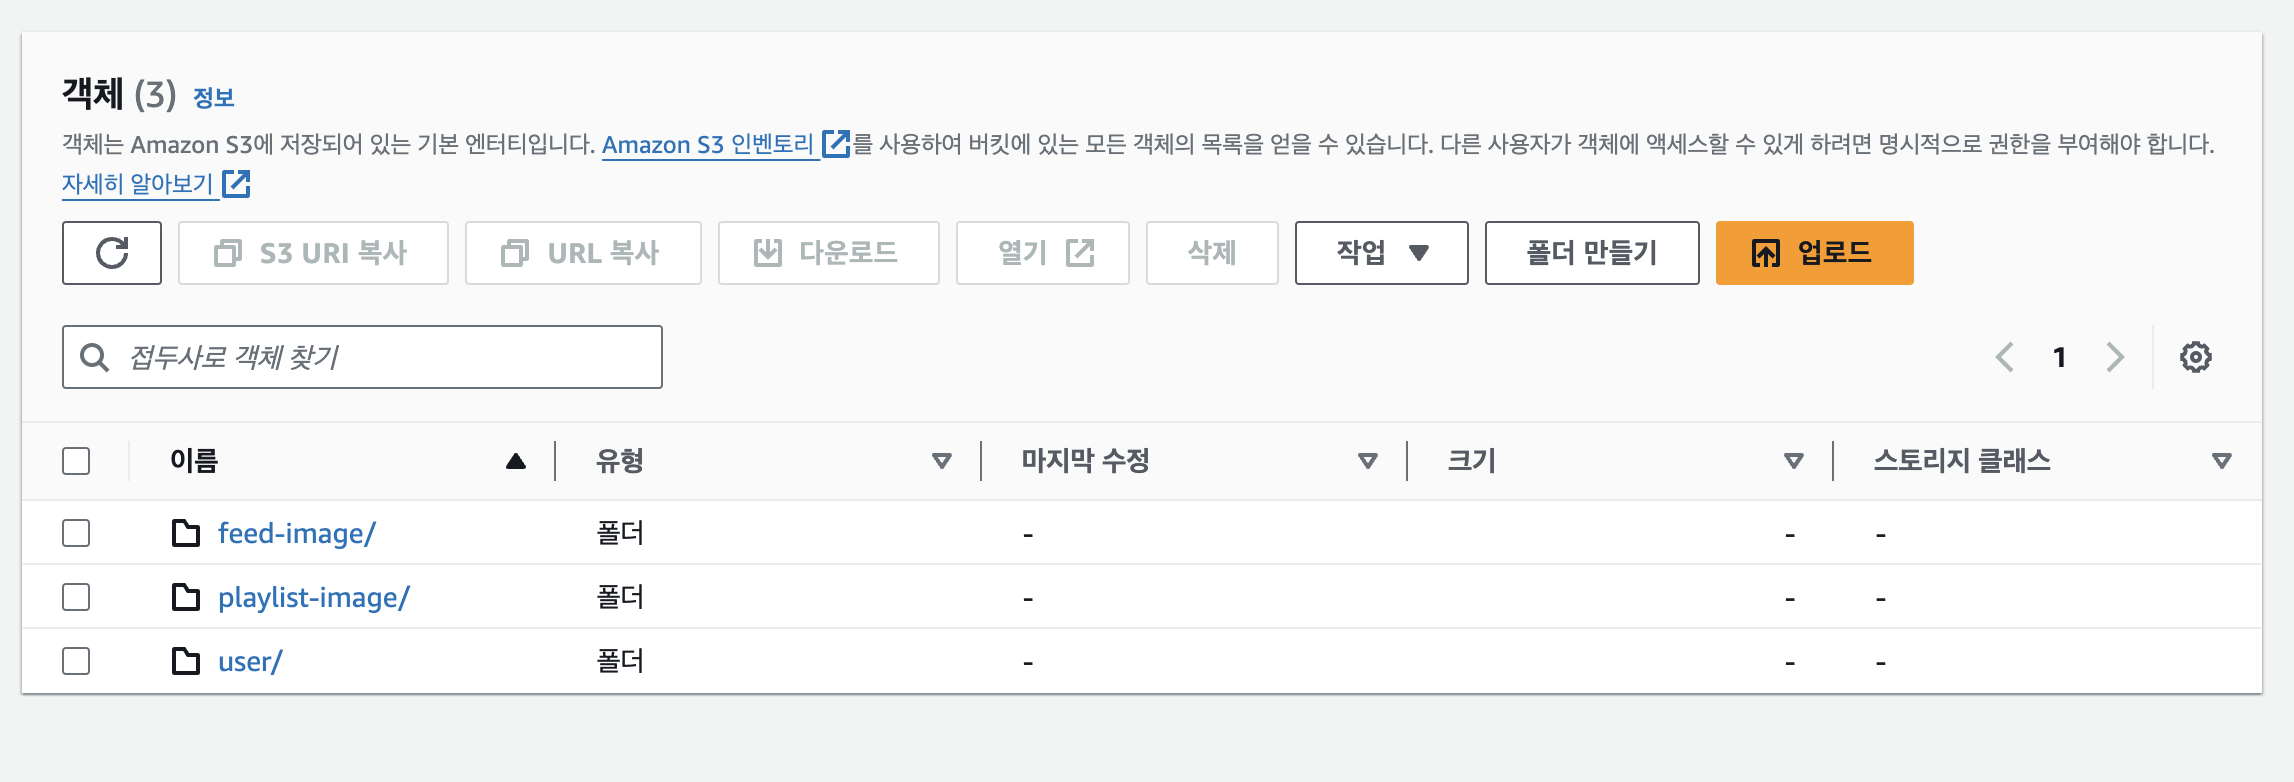The height and width of the screenshot is (782, 2294).
Task: Click the feed-image folder icon
Action: pyautogui.click(x=186, y=533)
